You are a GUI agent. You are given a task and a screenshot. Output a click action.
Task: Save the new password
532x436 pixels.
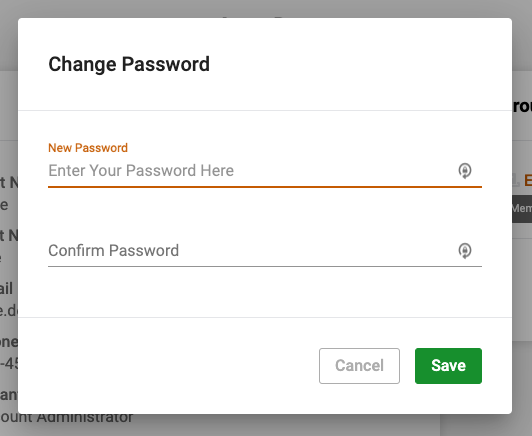click(448, 366)
